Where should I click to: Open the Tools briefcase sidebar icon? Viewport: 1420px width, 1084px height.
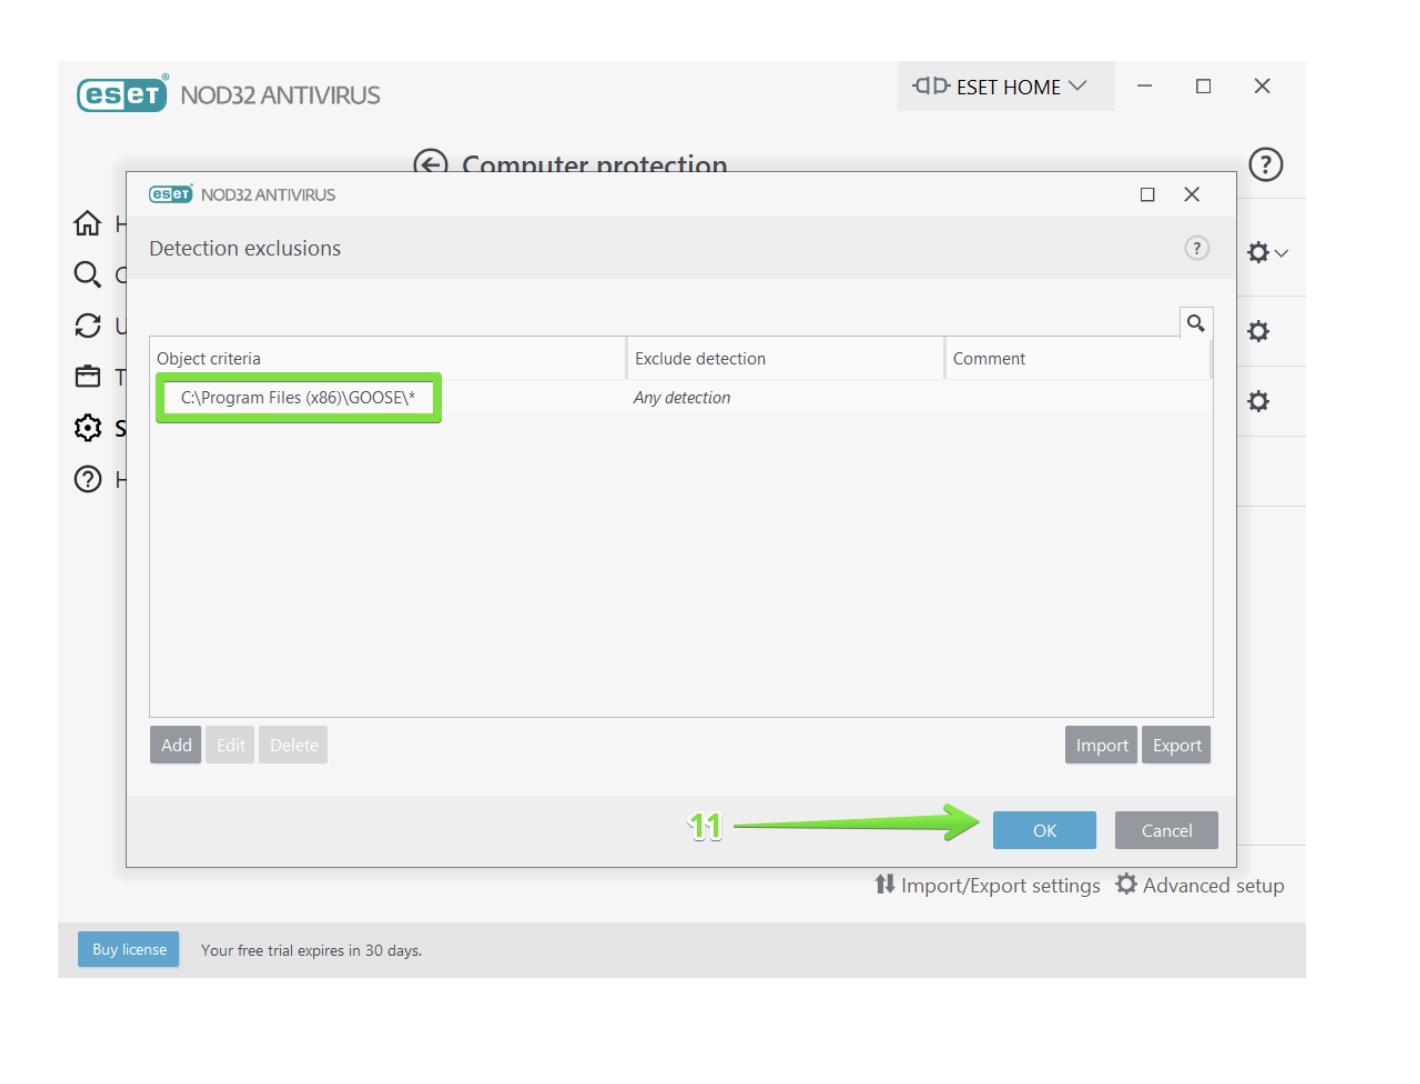[88, 376]
